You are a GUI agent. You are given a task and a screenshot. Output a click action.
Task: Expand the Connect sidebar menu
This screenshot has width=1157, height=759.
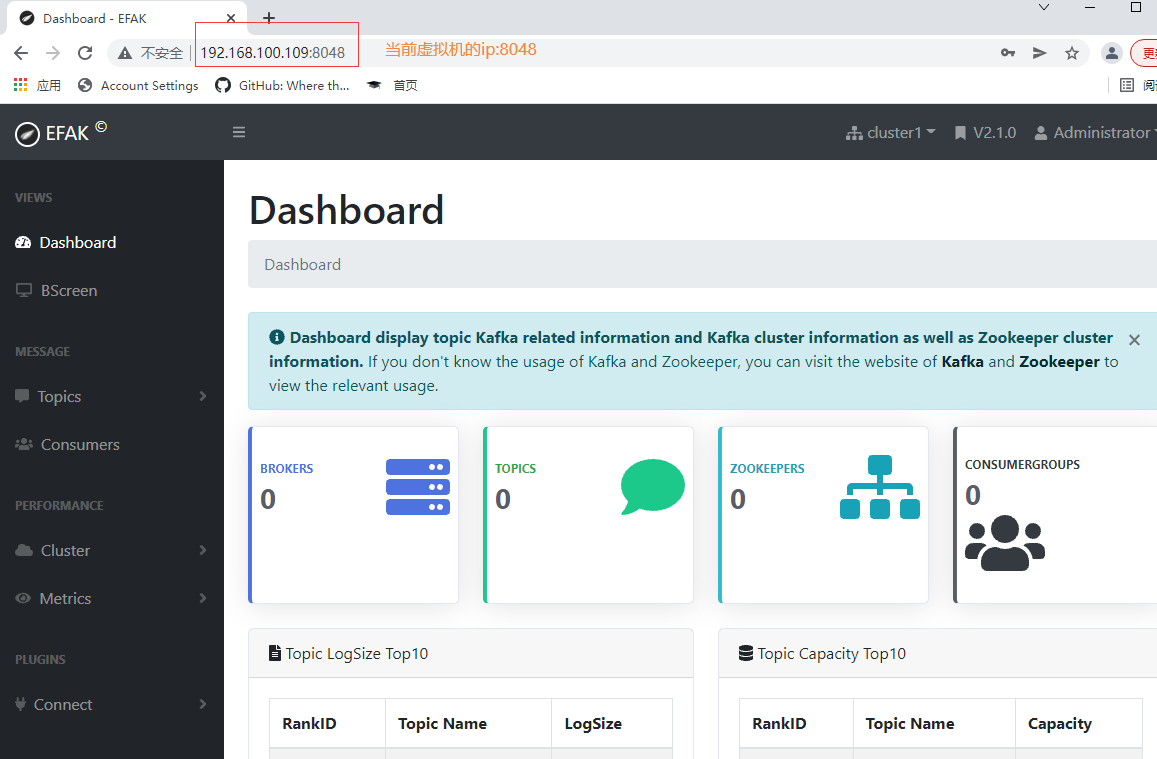[x=111, y=705]
